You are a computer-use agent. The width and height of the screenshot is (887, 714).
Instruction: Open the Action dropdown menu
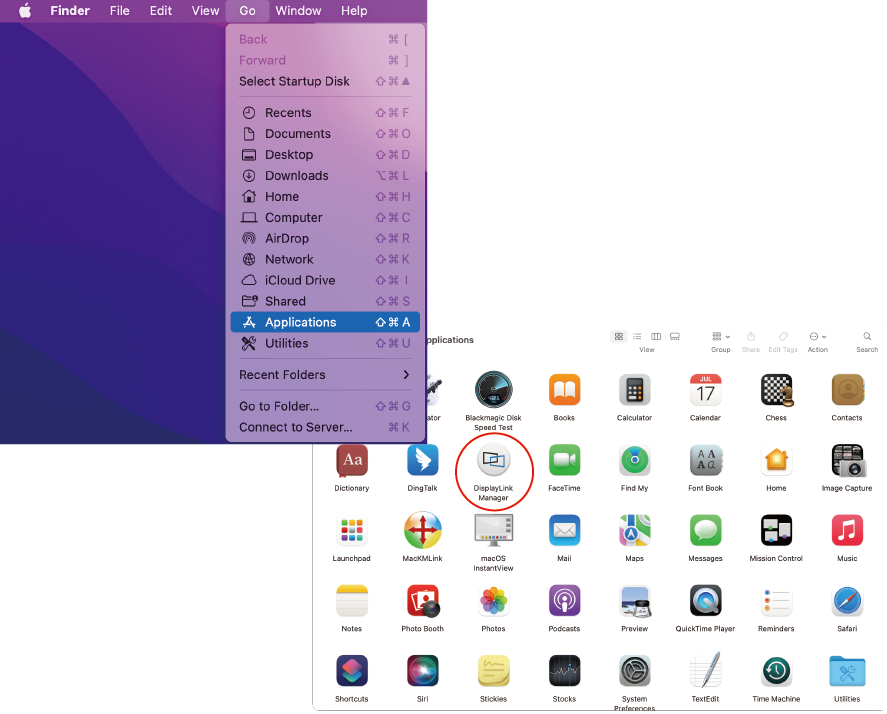coord(817,337)
